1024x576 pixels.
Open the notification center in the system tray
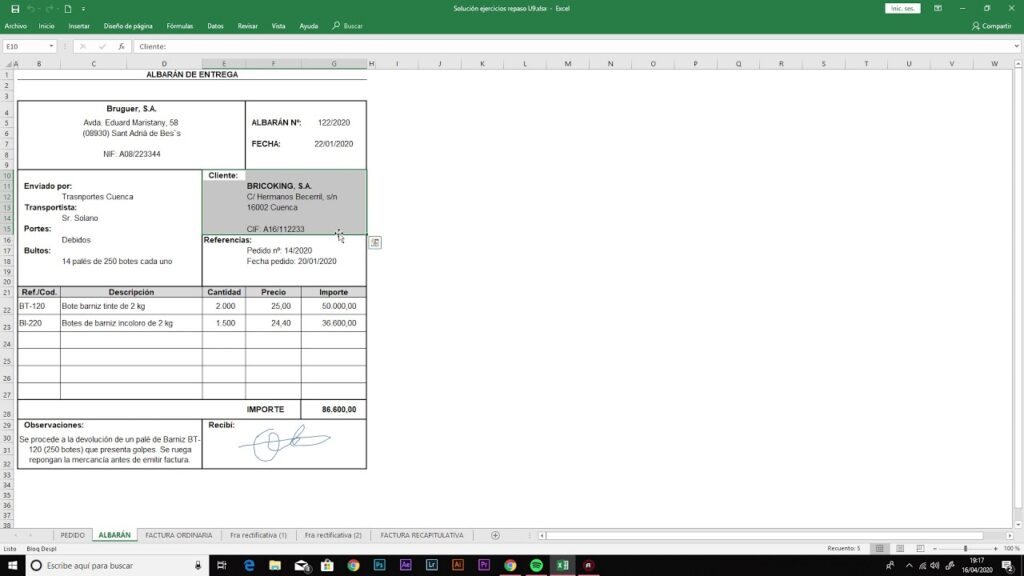(1008, 566)
